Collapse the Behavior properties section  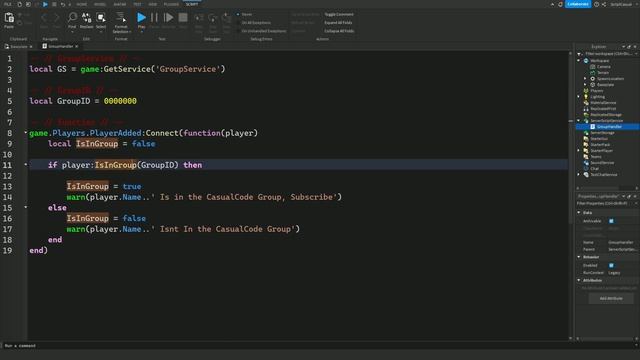(x=579, y=257)
